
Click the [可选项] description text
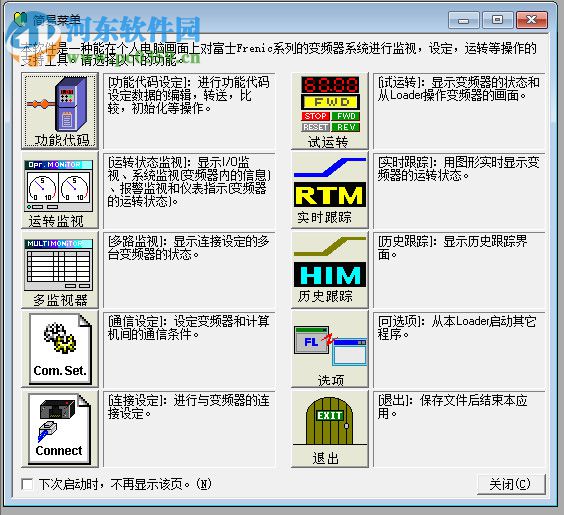click(x=457, y=328)
